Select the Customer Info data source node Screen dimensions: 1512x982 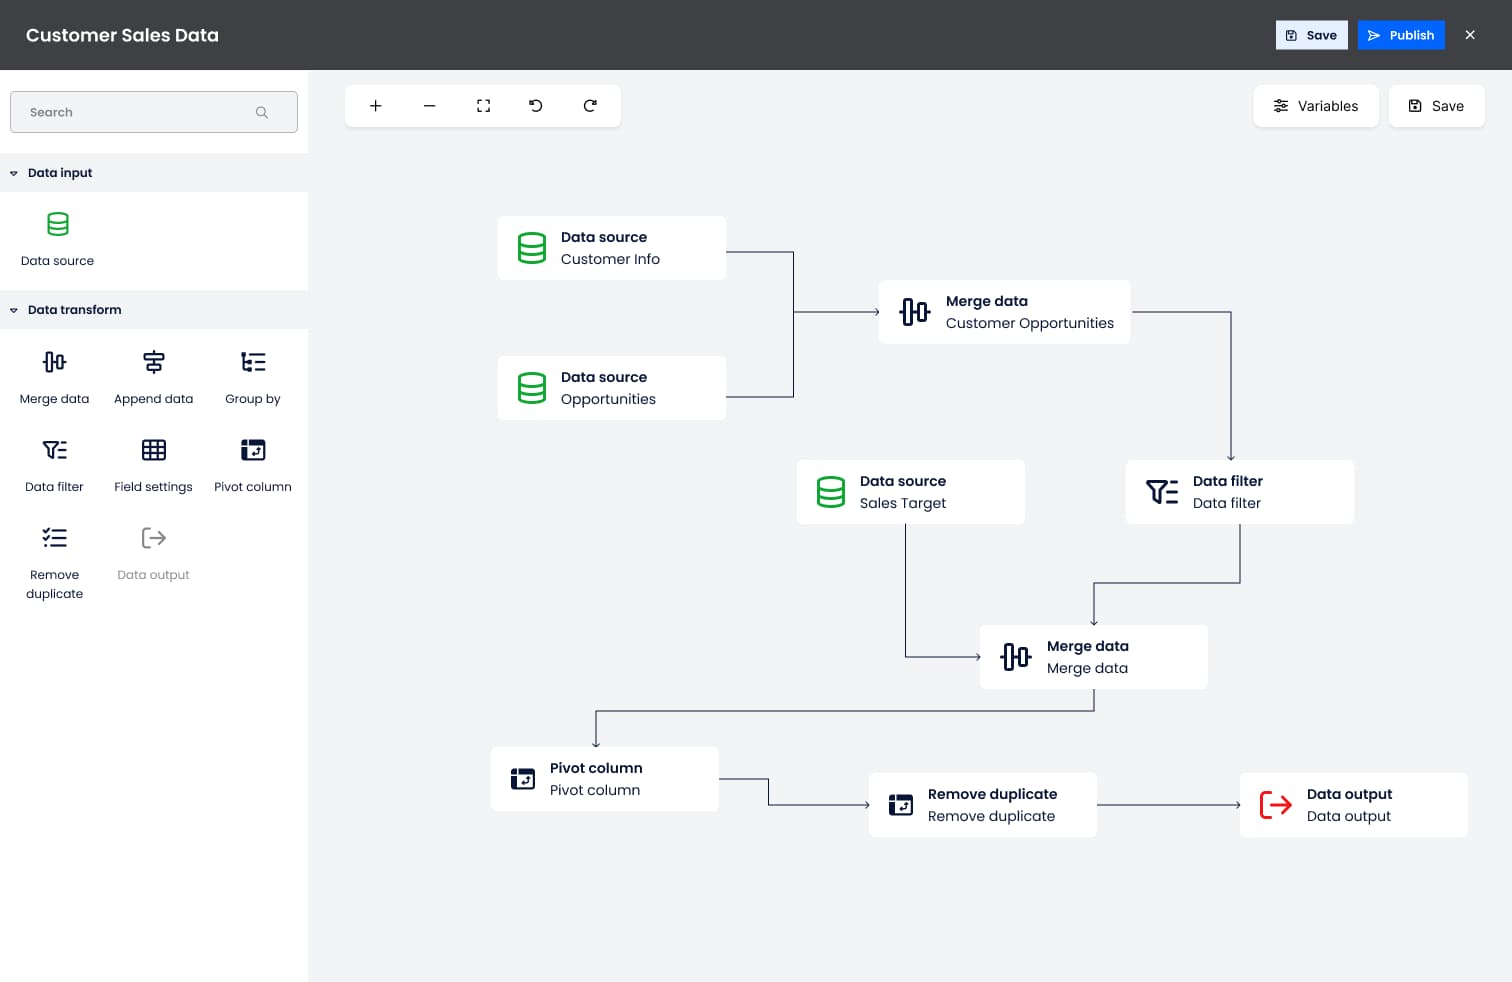pyautogui.click(x=611, y=247)
